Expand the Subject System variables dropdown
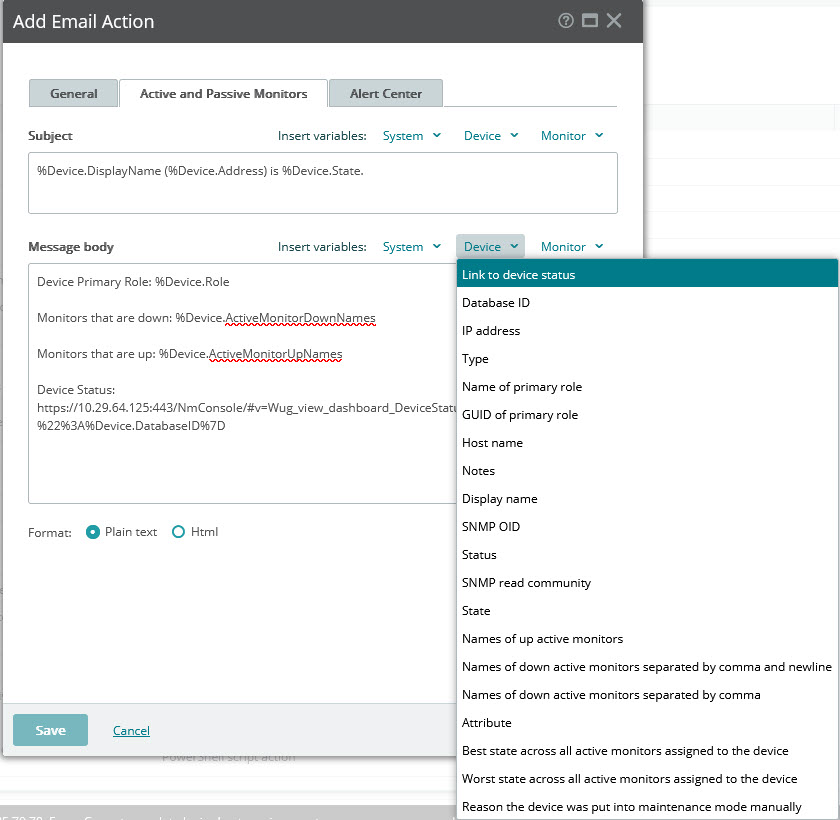 [x=411, y=136]
